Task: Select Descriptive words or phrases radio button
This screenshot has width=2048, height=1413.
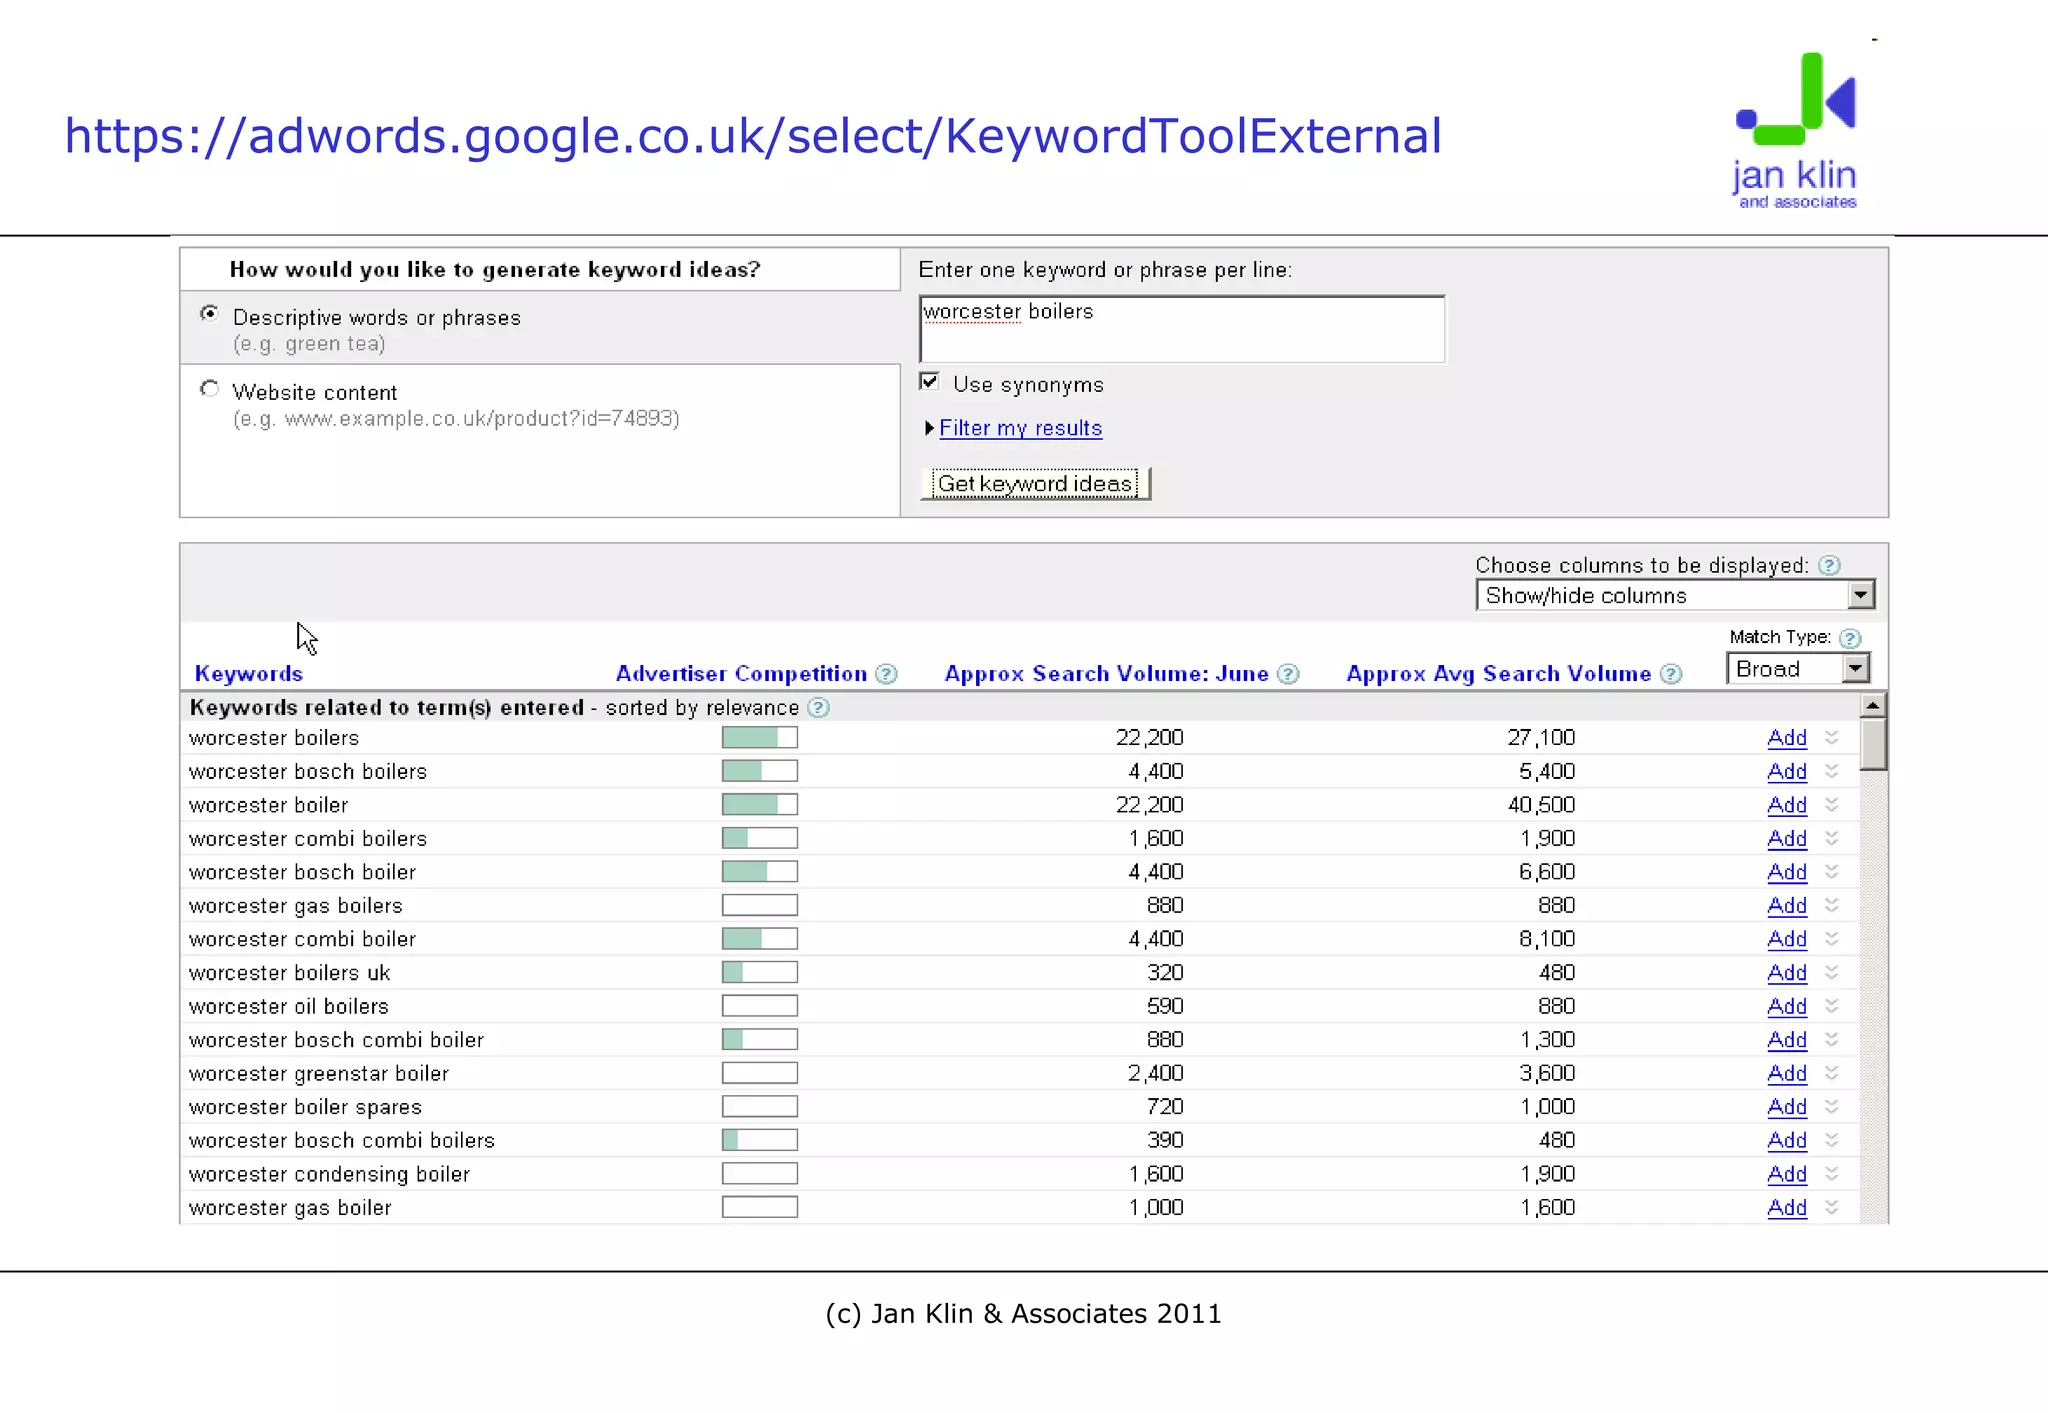Action: coord(209,314)
